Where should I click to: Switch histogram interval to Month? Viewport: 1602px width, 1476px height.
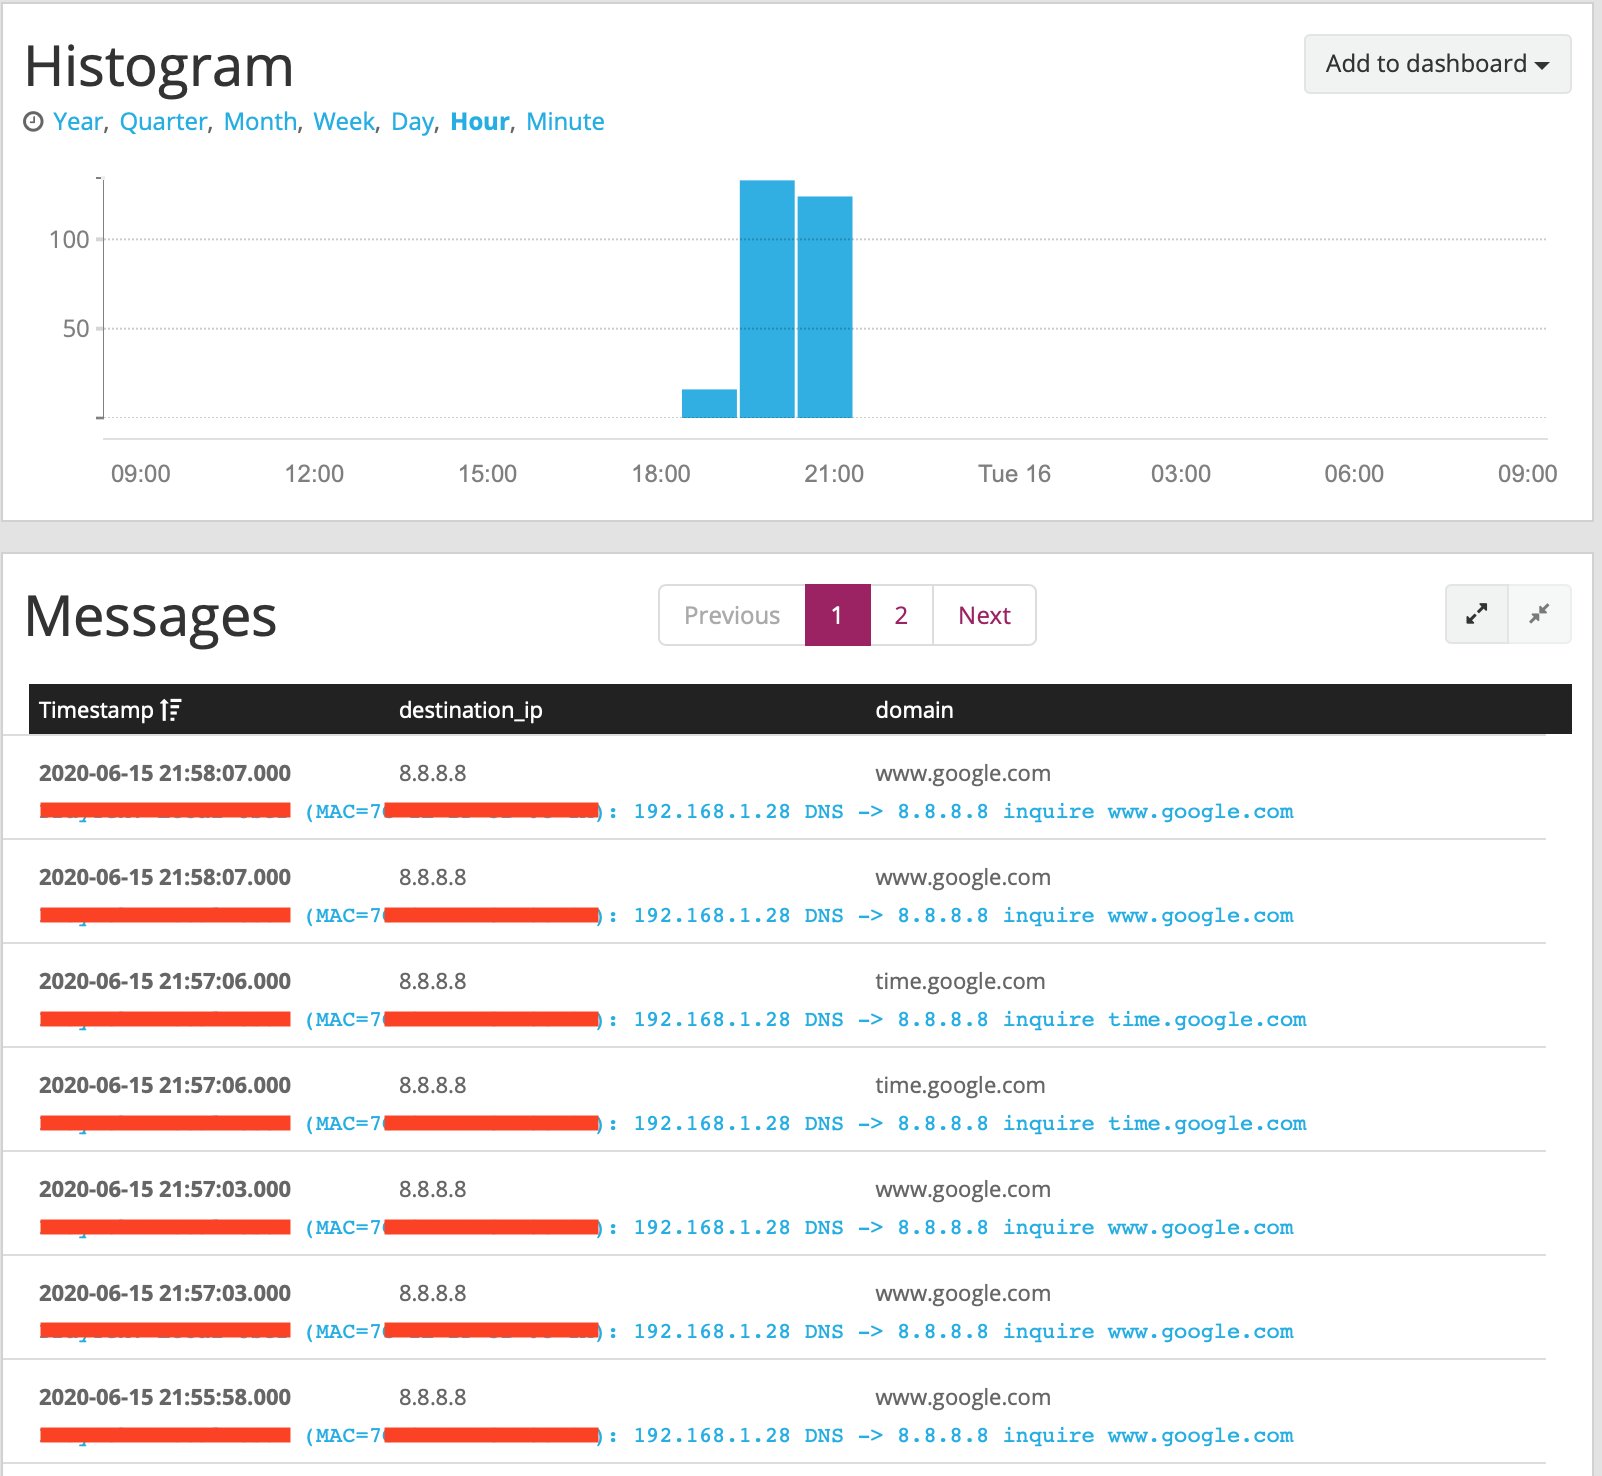pyautogui.click(x=260, y=122)
